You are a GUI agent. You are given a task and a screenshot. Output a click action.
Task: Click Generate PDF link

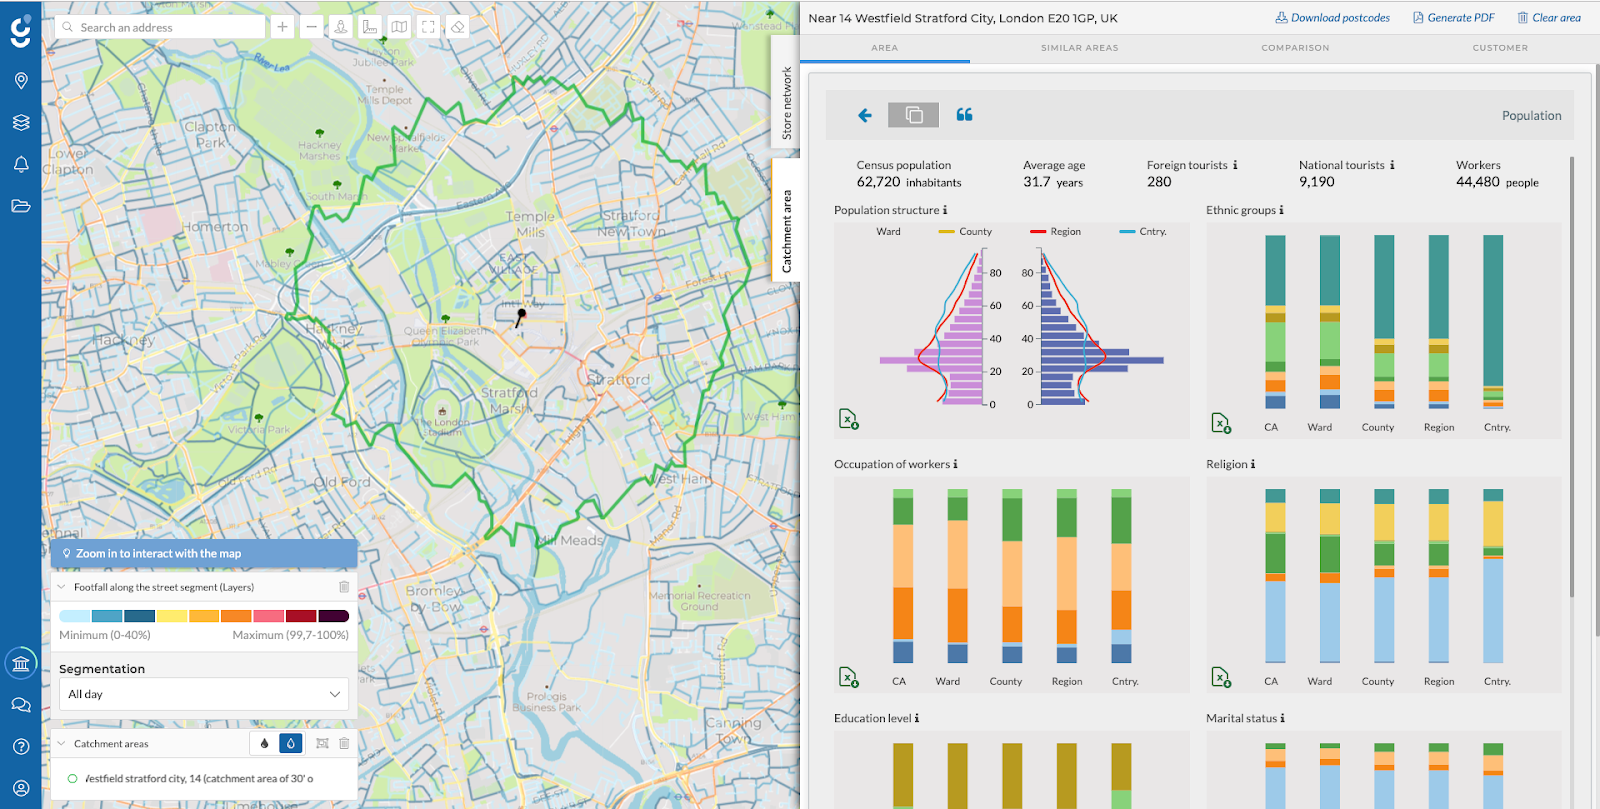[x=1453, y=18]
